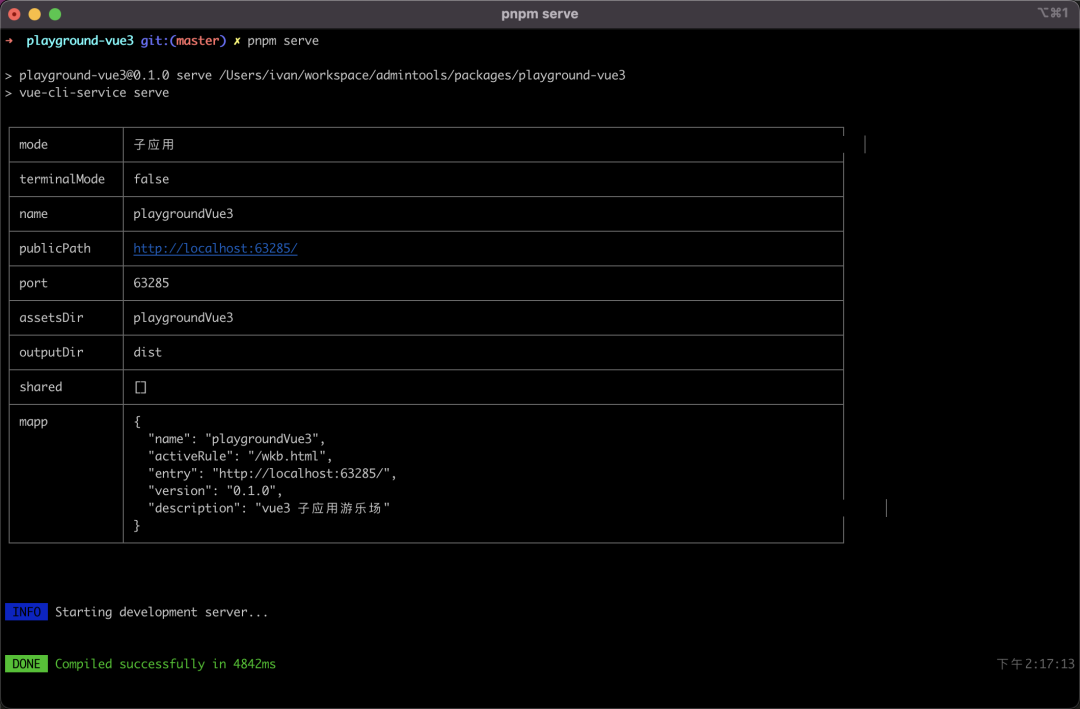Screen dimensions: 1080x709
Task: Click the 'playgroundVue3' value in the assetsDir row
Action: (183, 318)
